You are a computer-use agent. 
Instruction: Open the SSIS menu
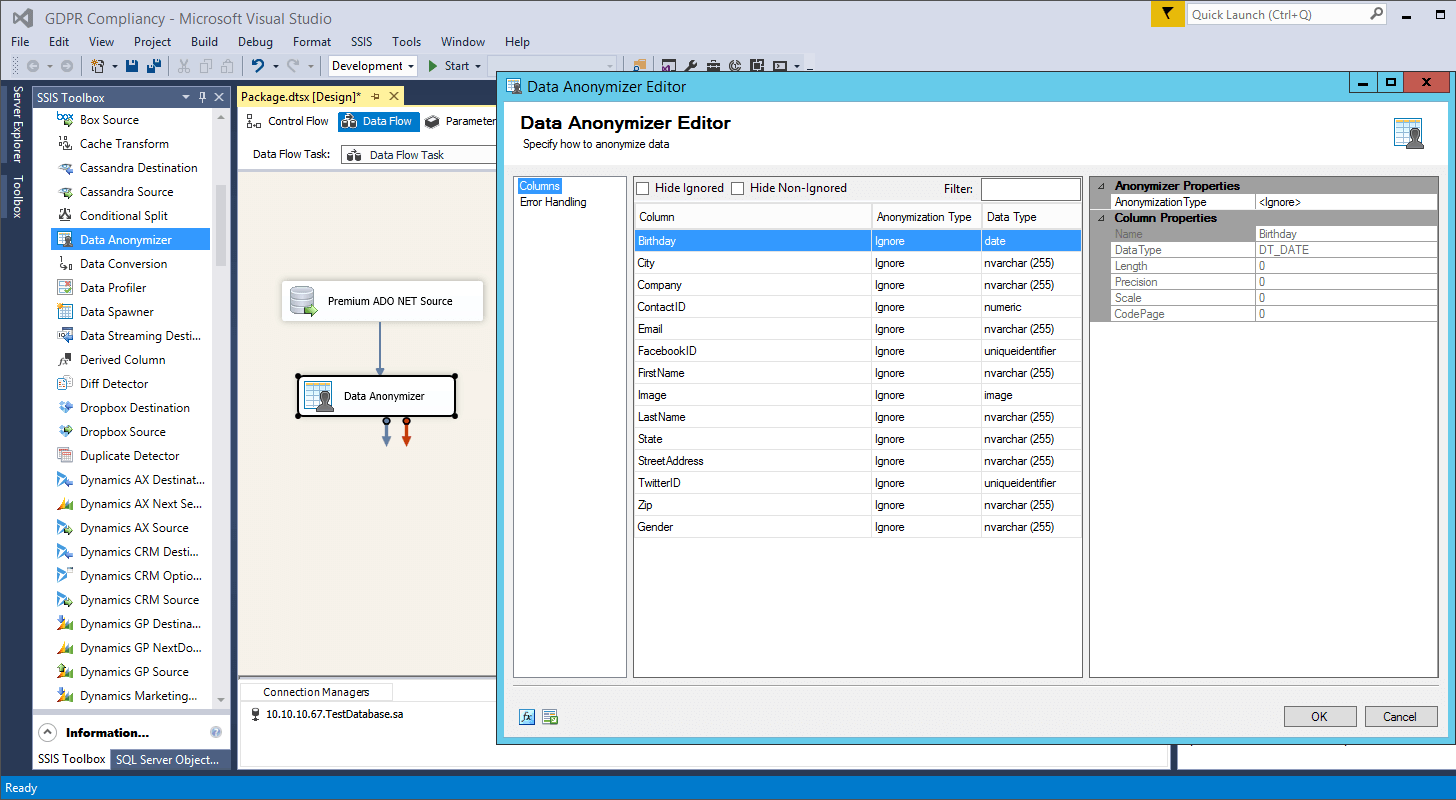coord(361,42)
